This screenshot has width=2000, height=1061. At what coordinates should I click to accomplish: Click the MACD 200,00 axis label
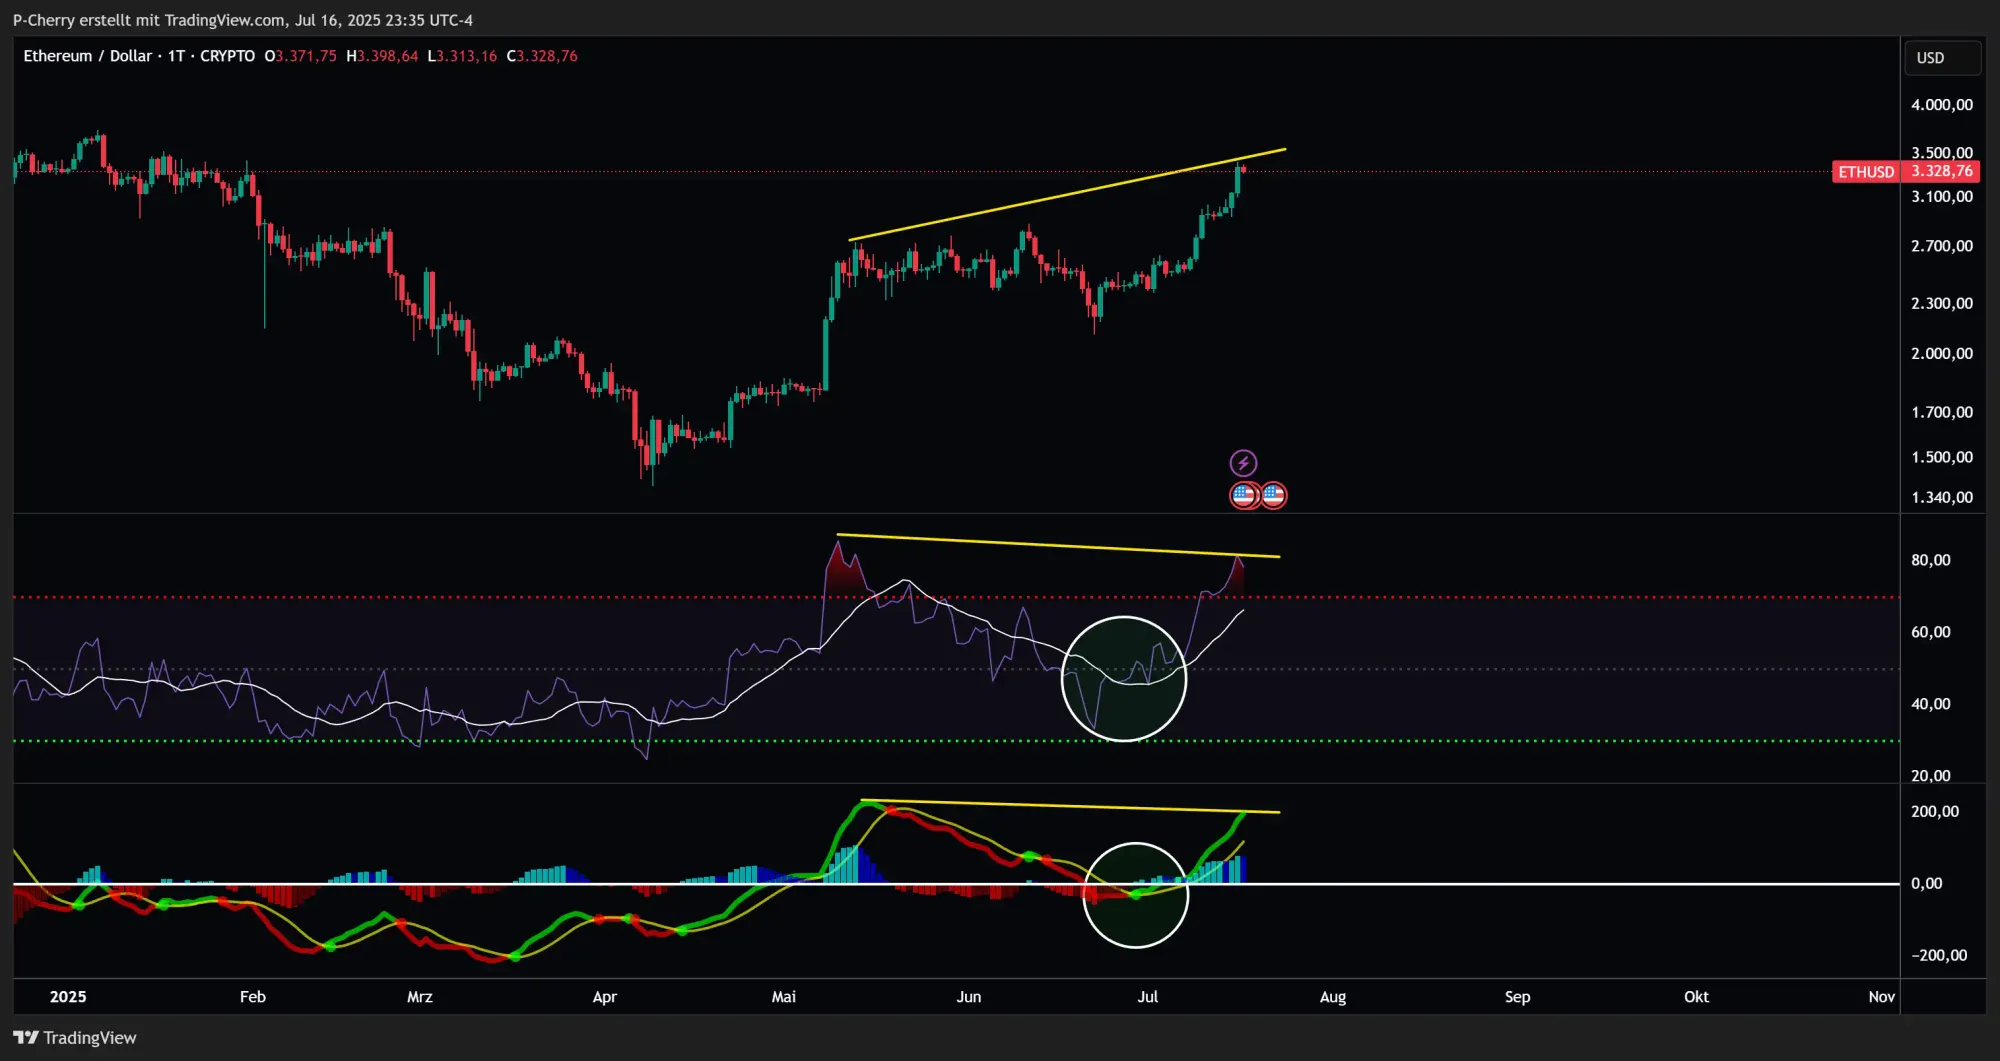pos(1935,812)
